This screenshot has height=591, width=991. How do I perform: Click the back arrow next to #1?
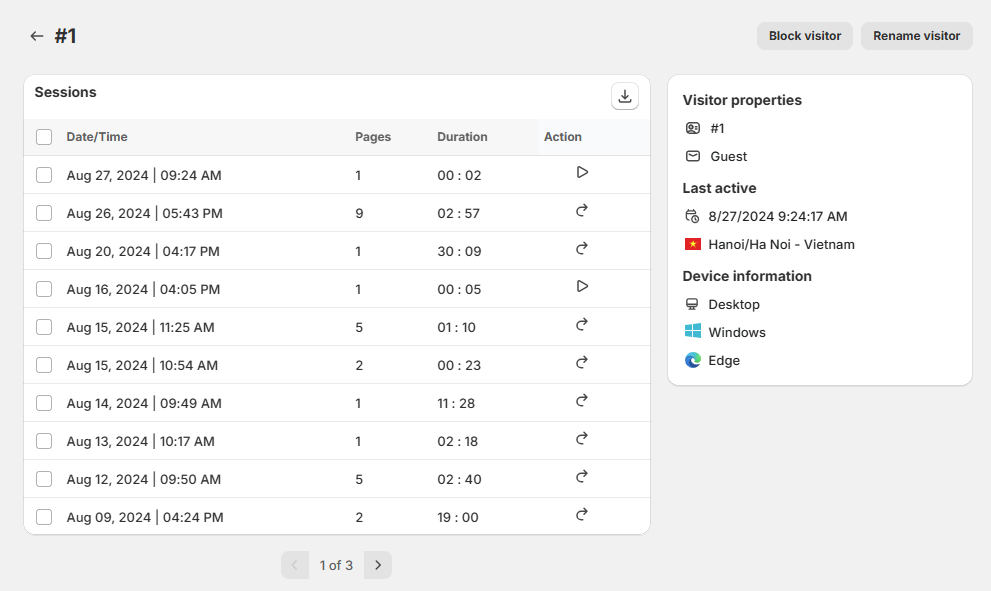click(37, 36)
